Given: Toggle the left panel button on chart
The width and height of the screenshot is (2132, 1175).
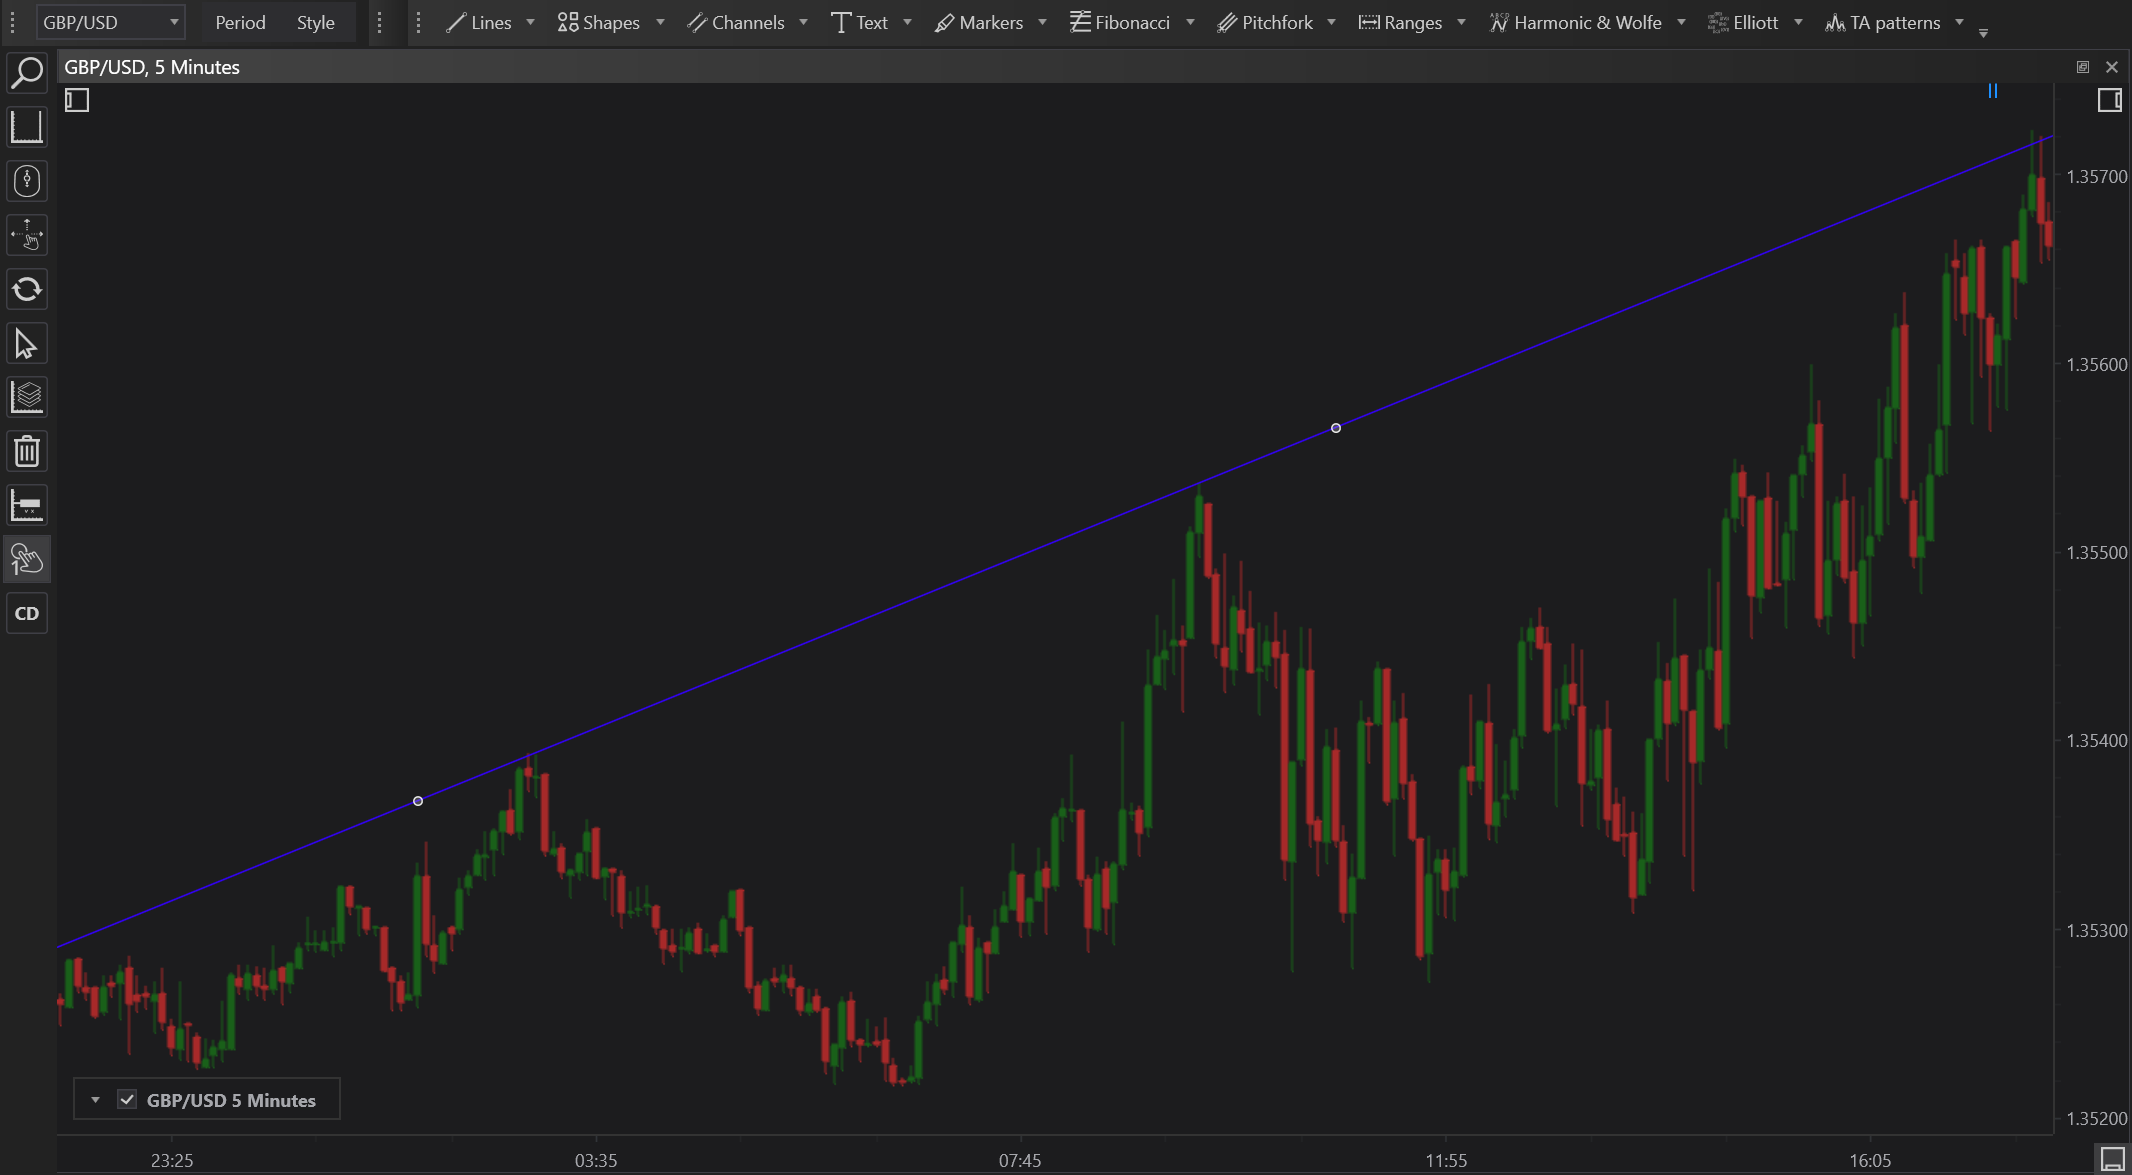Looking at the screenshot, I should click(77, 100).
